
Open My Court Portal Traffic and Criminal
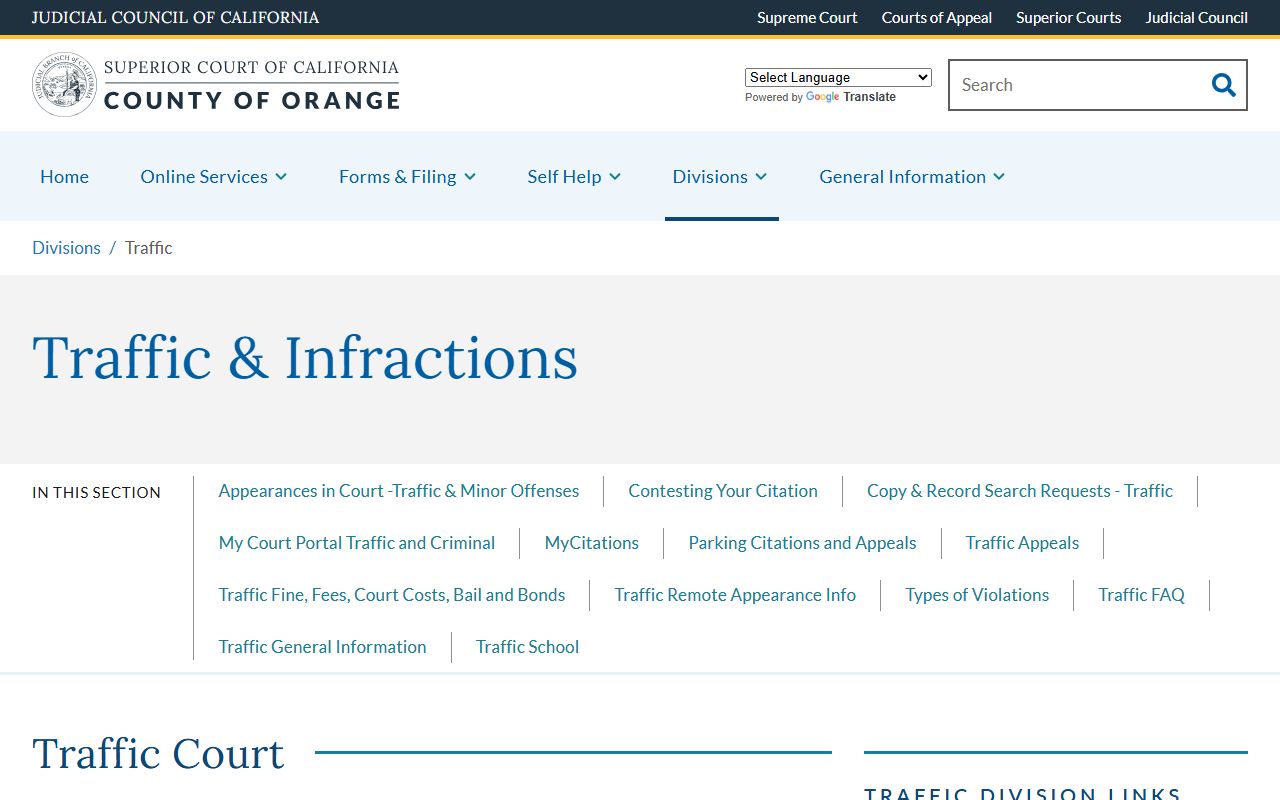click(357, 543)
